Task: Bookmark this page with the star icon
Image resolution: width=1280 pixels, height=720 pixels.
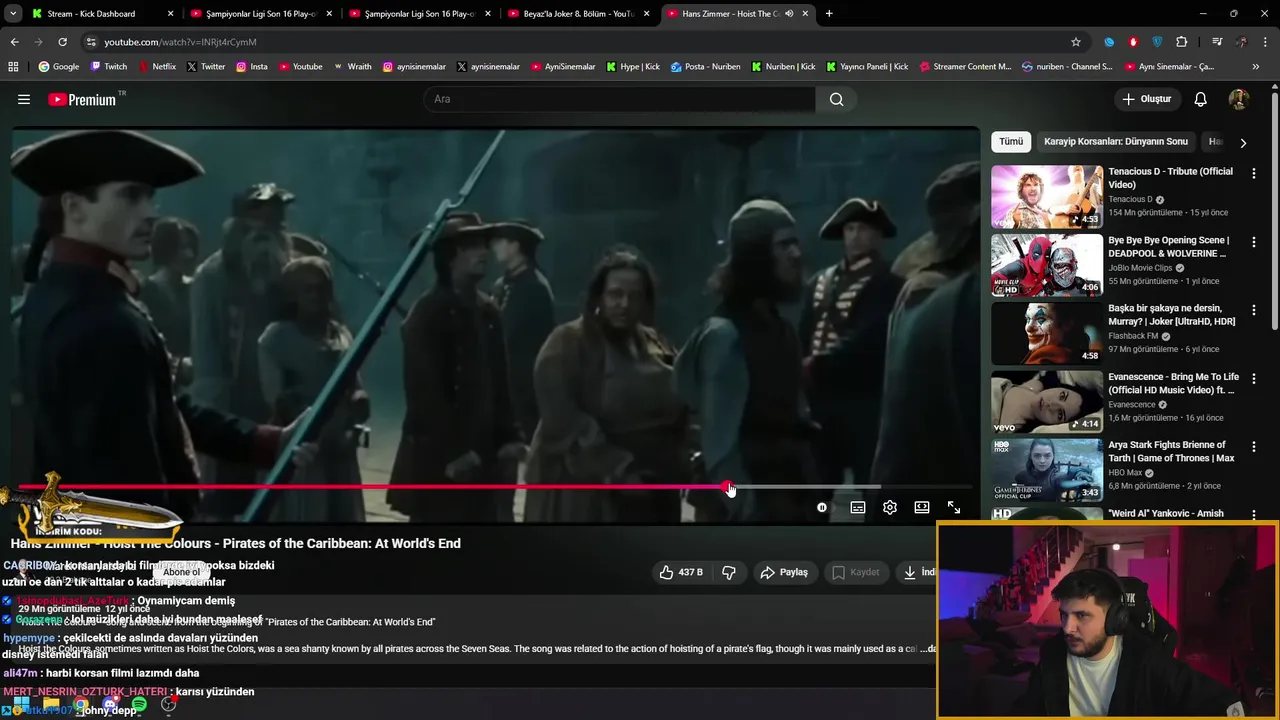Action: (x=1076, y=42)
